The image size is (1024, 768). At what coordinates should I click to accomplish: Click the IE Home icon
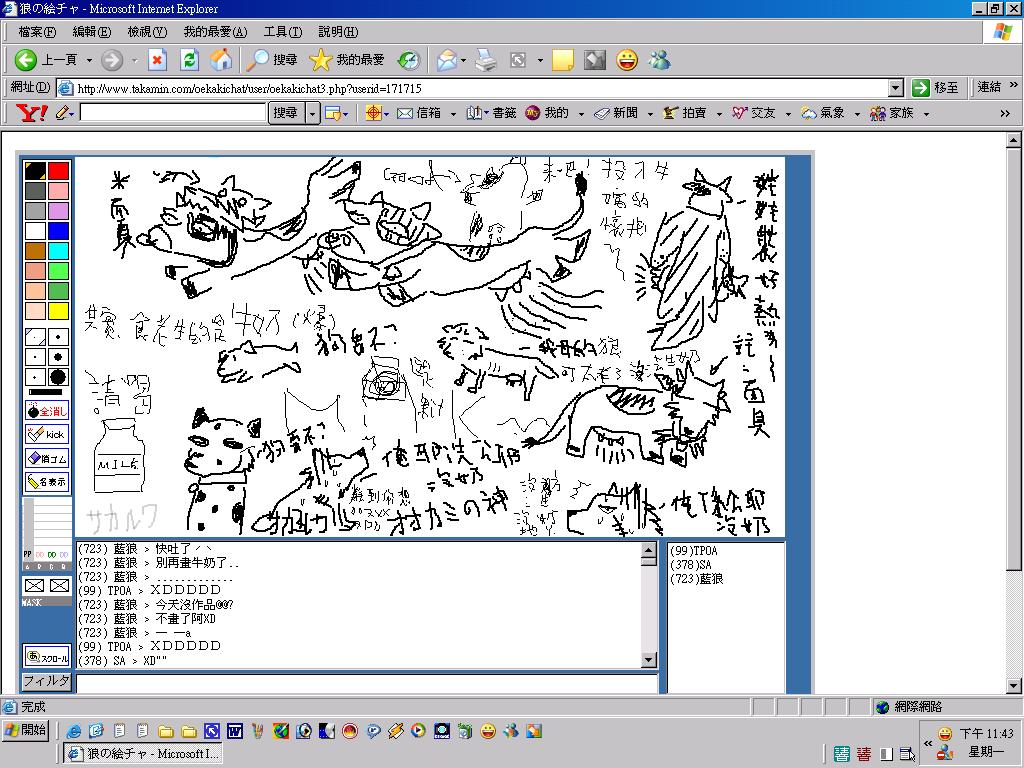221,60
